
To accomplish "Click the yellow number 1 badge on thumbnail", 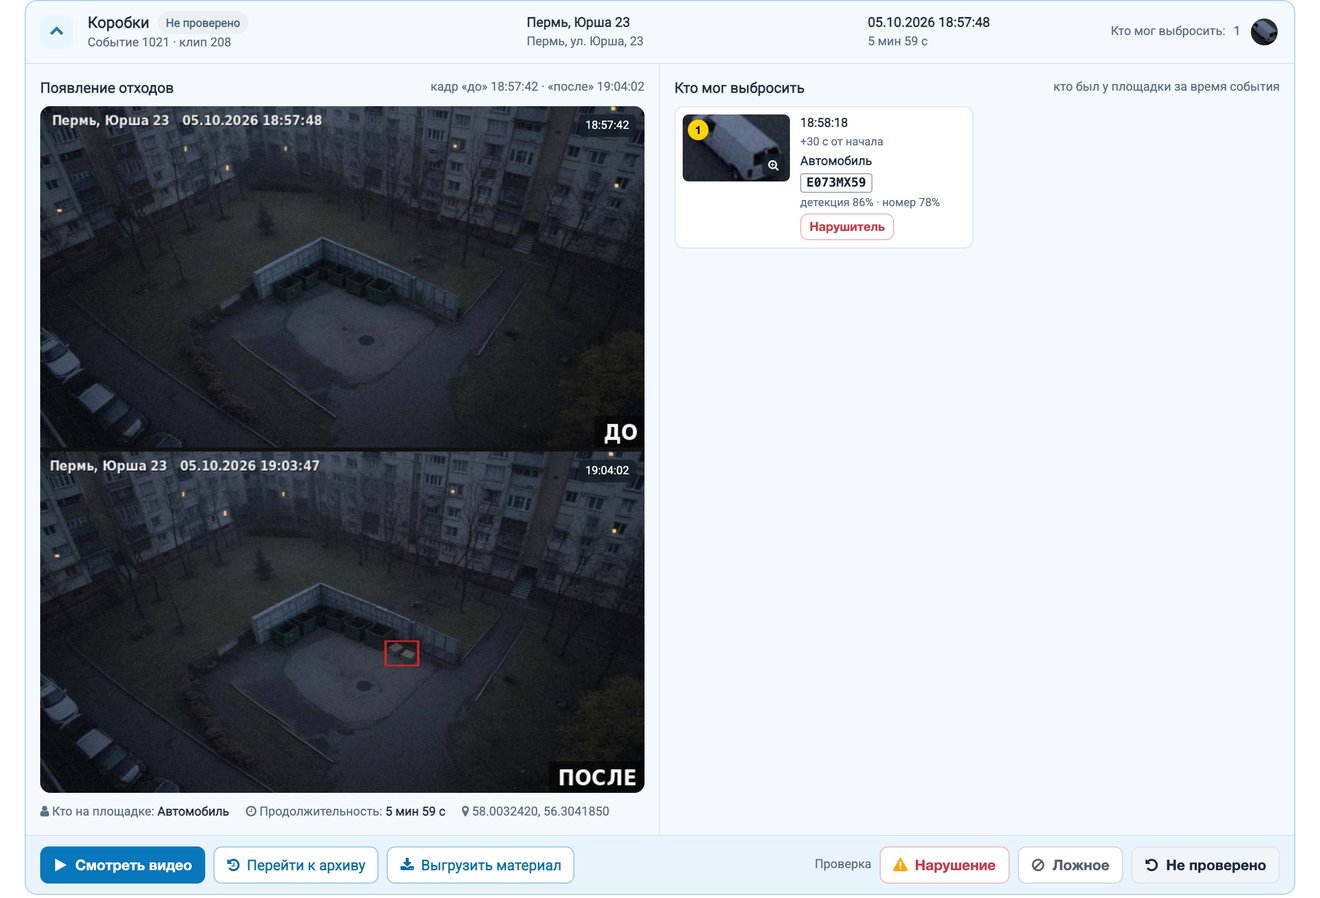I will pos(698,130).
